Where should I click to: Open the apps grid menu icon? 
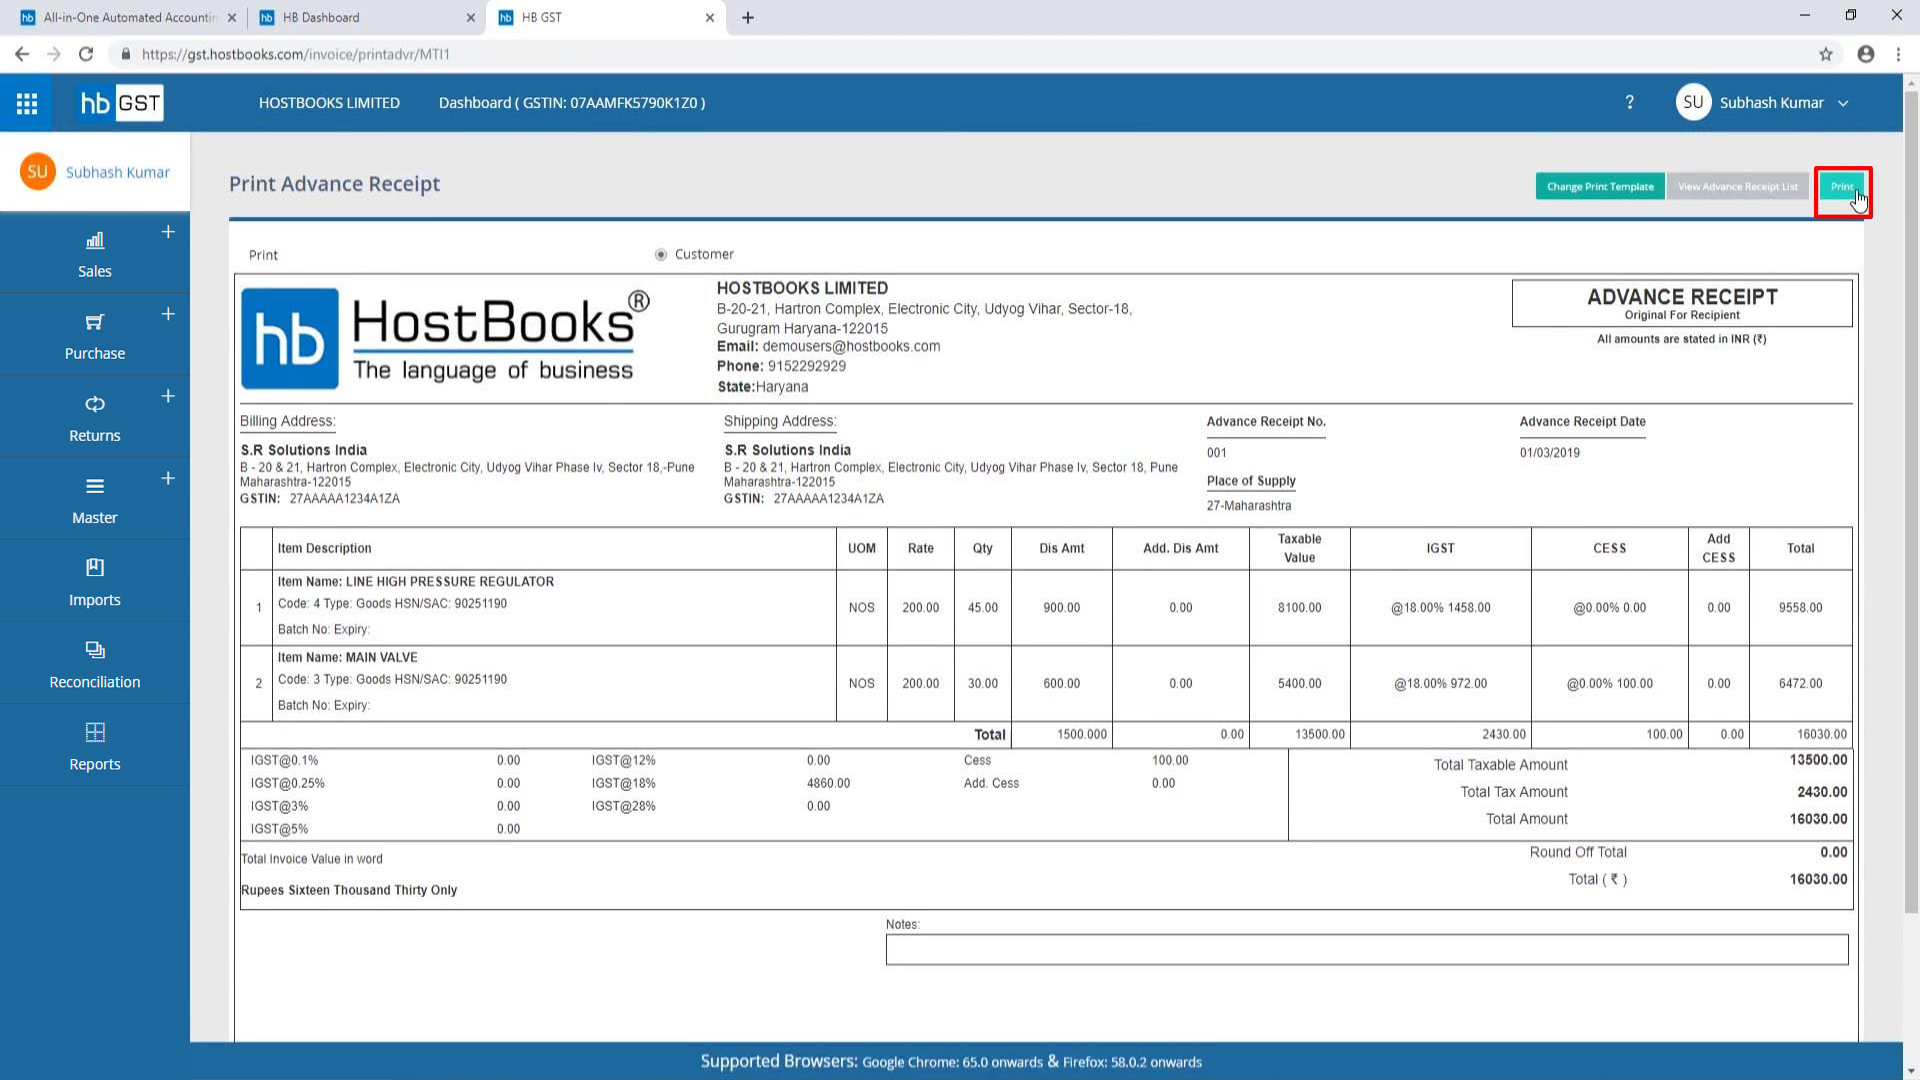point(27,103)
